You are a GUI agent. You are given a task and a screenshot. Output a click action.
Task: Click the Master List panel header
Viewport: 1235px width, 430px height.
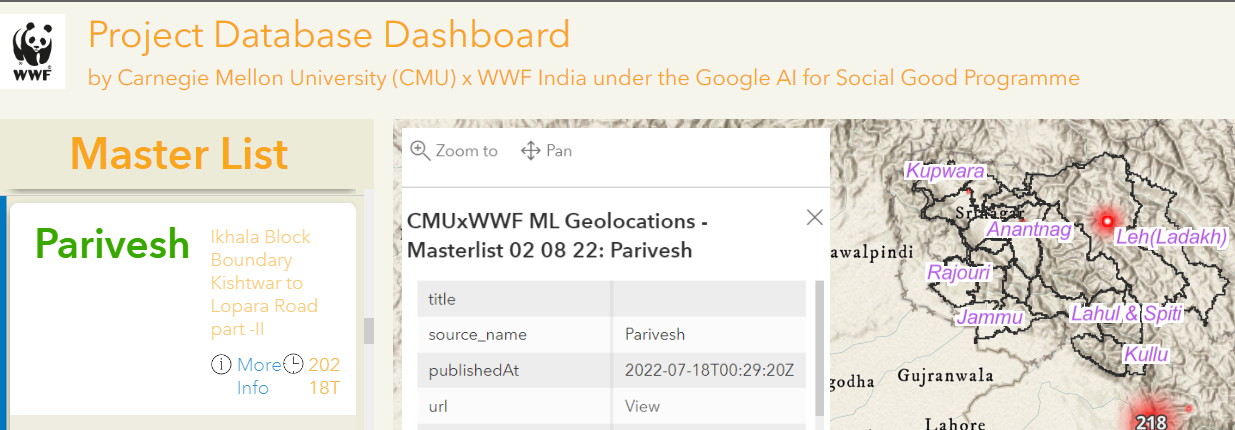click(x=179, y=154)
